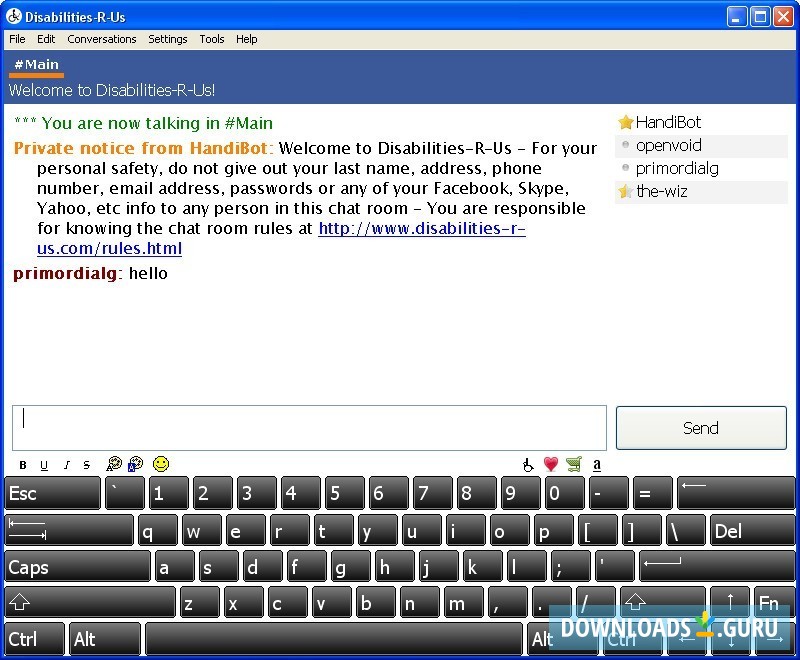The width and height of the screenshot is (800, 660).
Task: Tap the letter m key
Action: coord(464,602)
